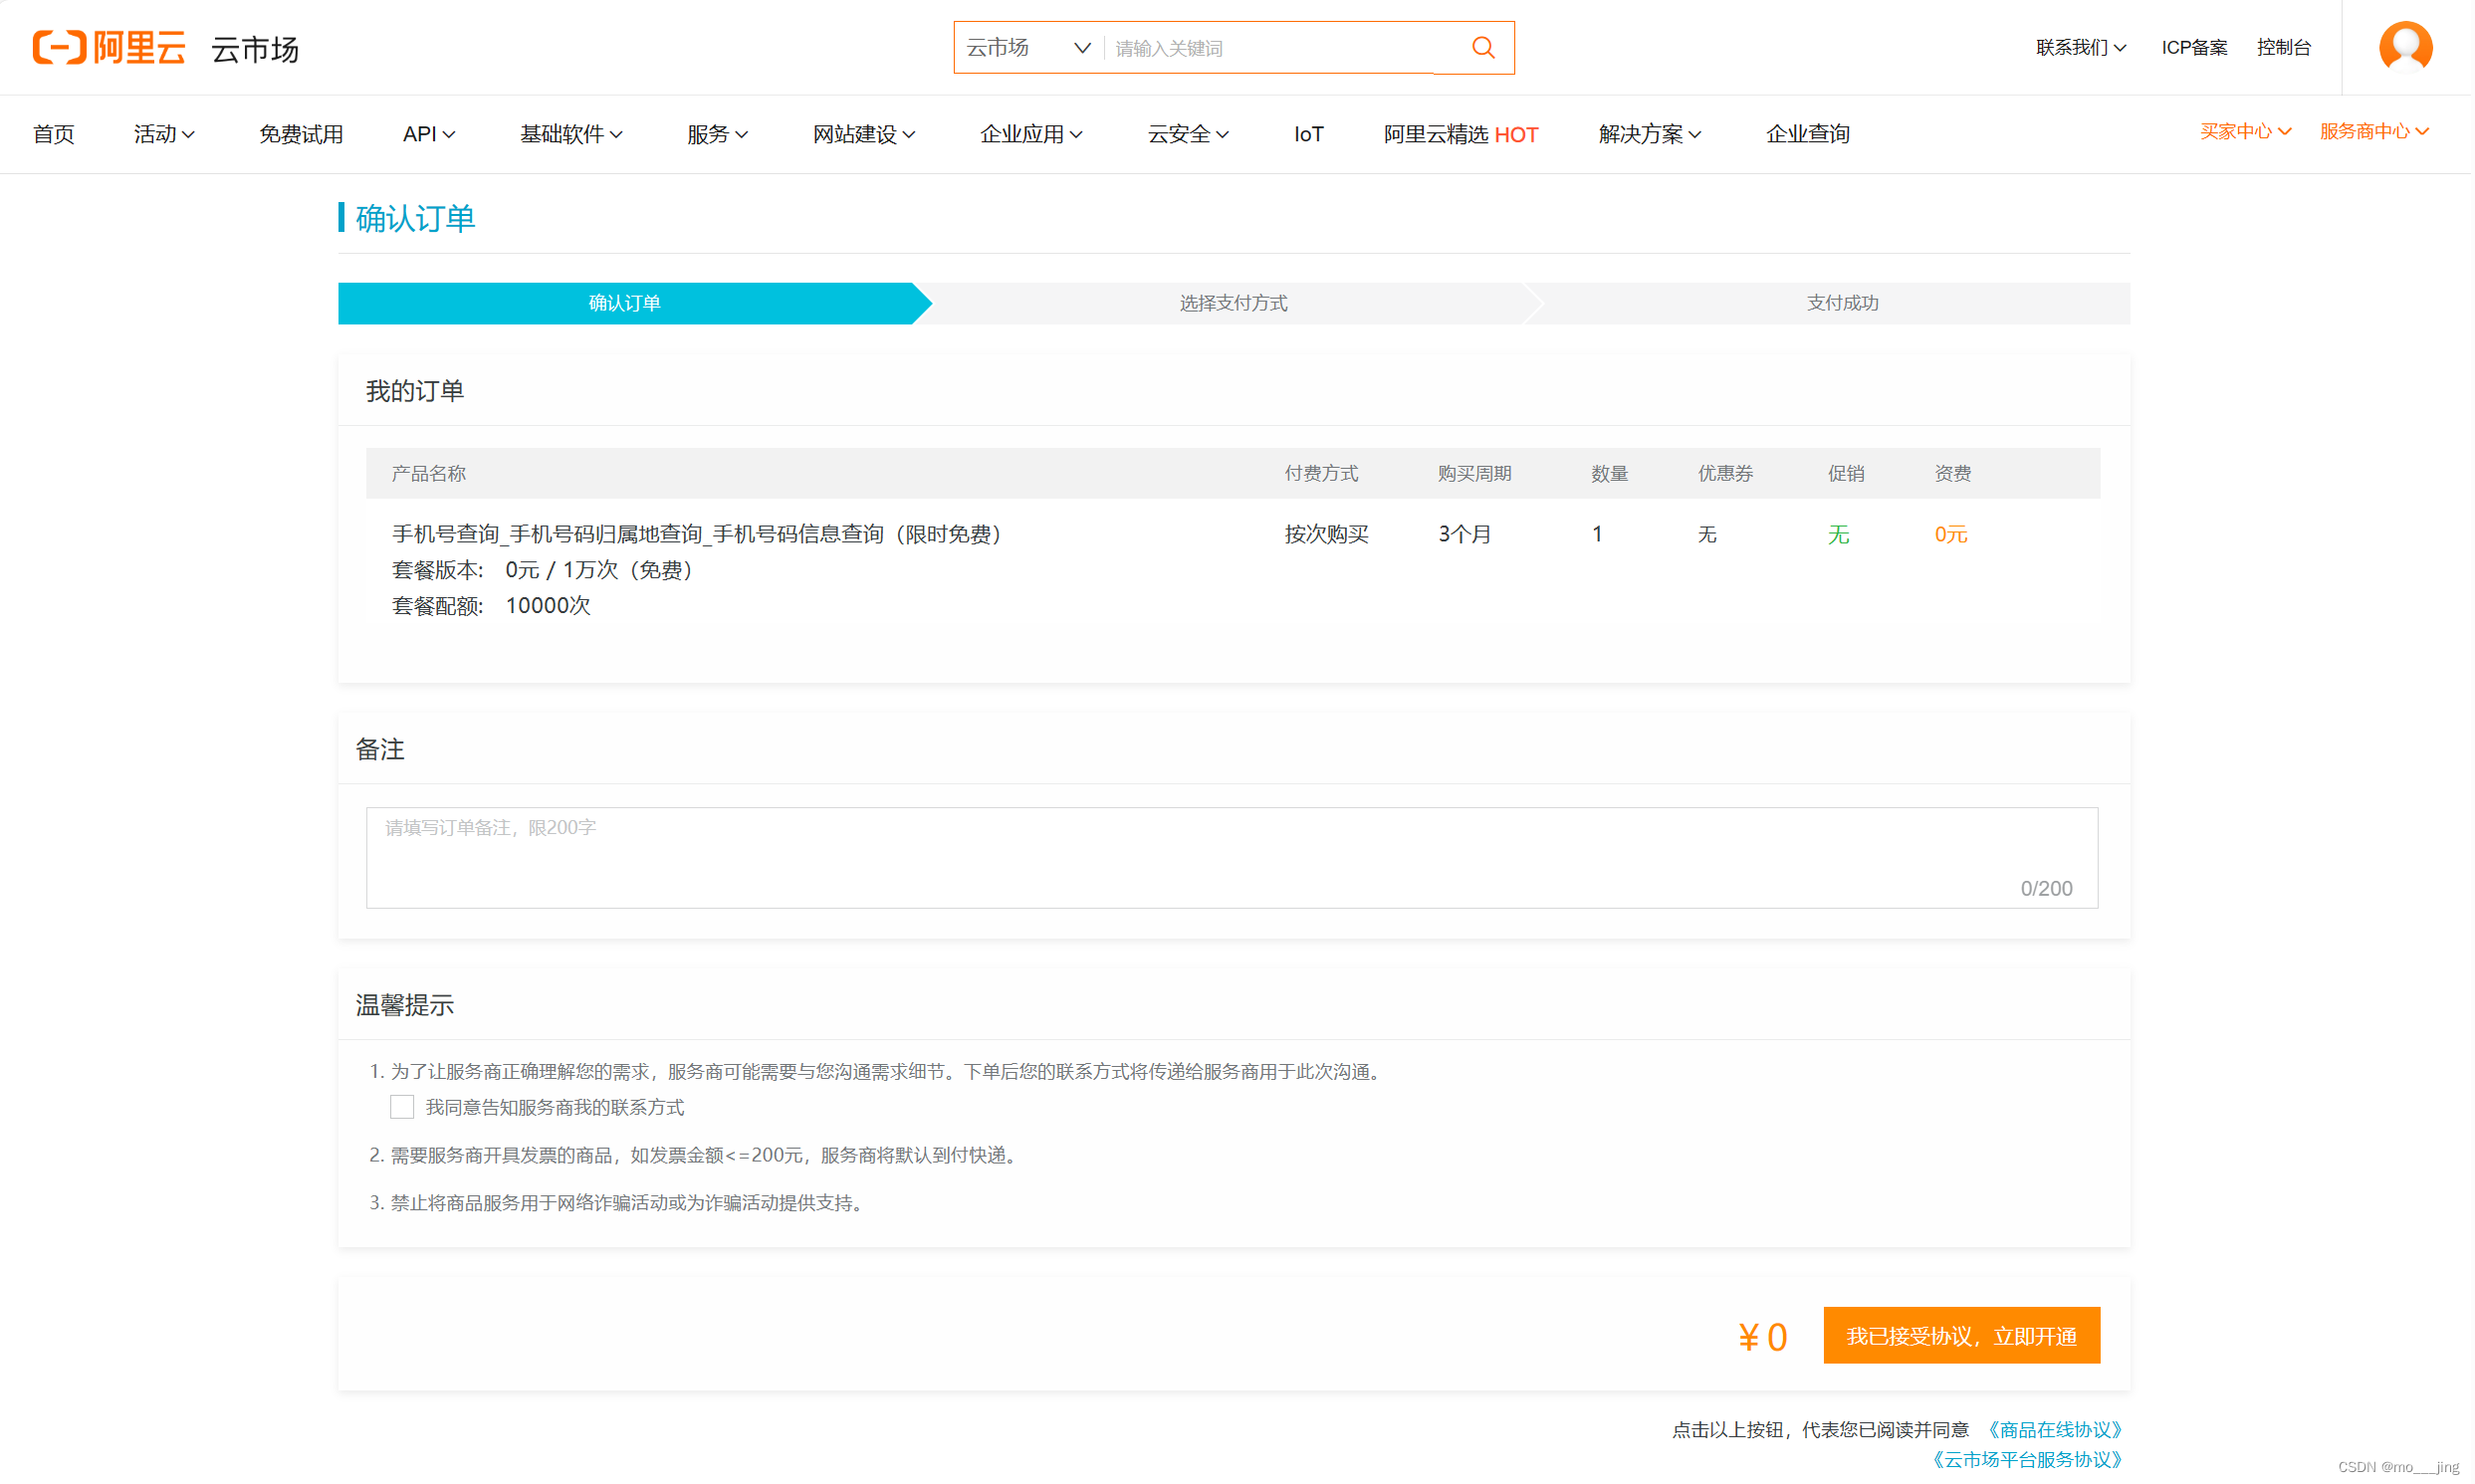This screenshot has width=2475, height=1484.
Task: Open the 服务商中心 dropdown menu
Action: tap(2373, 132)
